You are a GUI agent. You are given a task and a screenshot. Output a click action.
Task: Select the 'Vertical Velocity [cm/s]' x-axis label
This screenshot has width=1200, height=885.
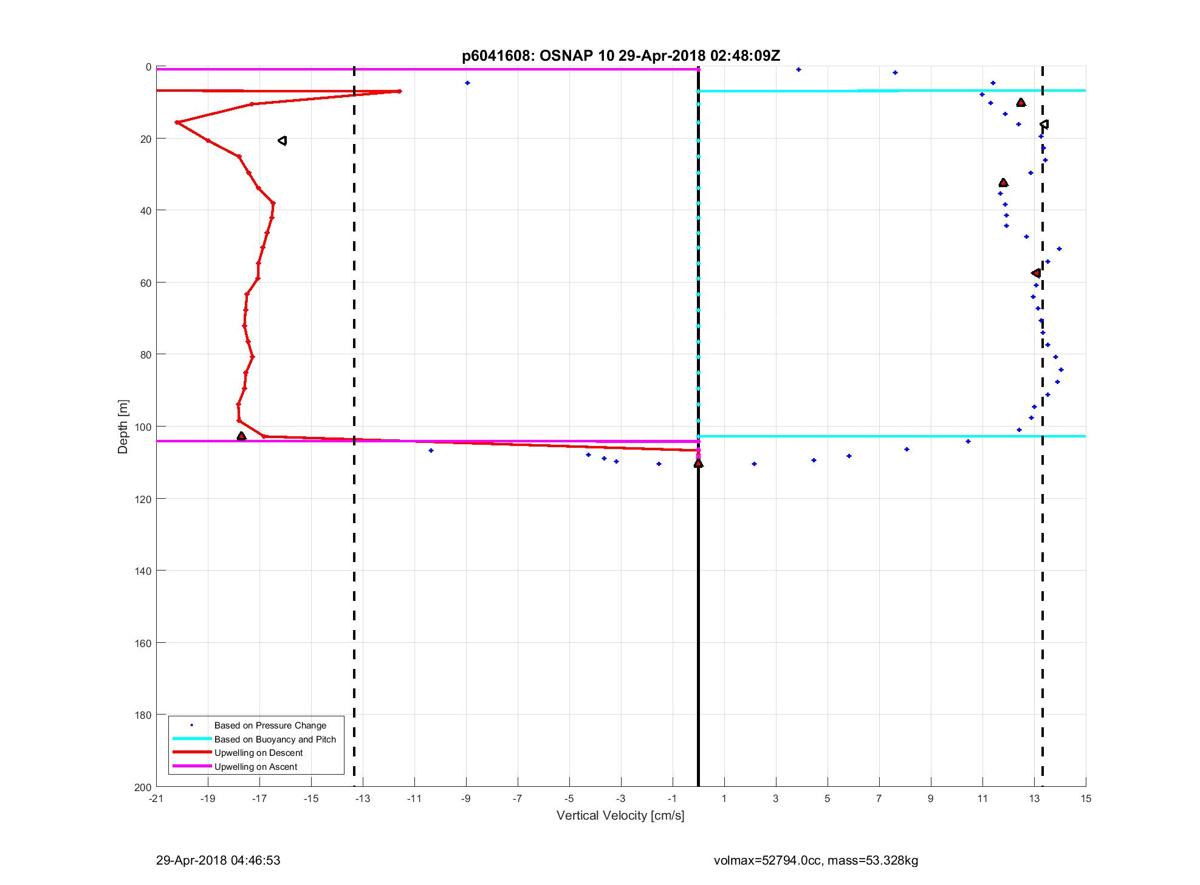tap(620, 815)
